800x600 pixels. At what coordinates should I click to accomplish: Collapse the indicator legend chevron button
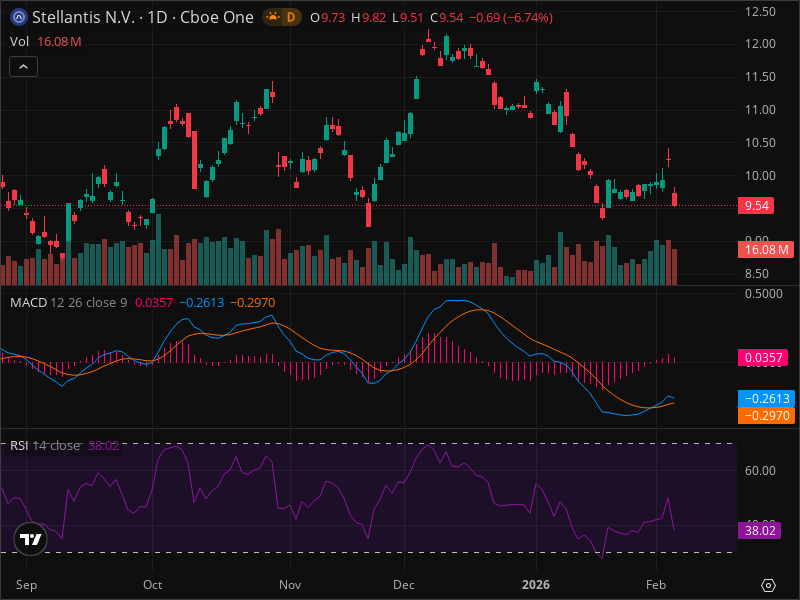click(x=23, y=66)
